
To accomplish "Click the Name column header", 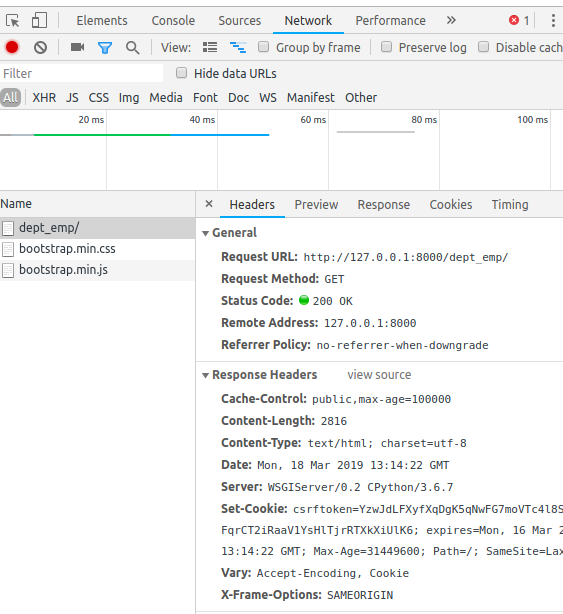I will (97, 204).
